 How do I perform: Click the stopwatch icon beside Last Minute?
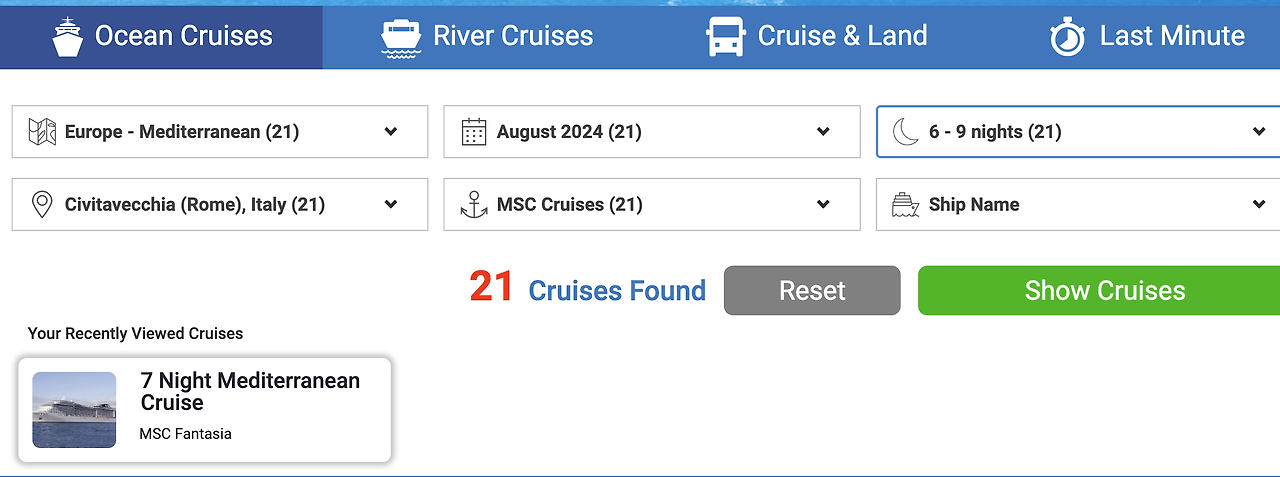click(x=1068, y=37)
